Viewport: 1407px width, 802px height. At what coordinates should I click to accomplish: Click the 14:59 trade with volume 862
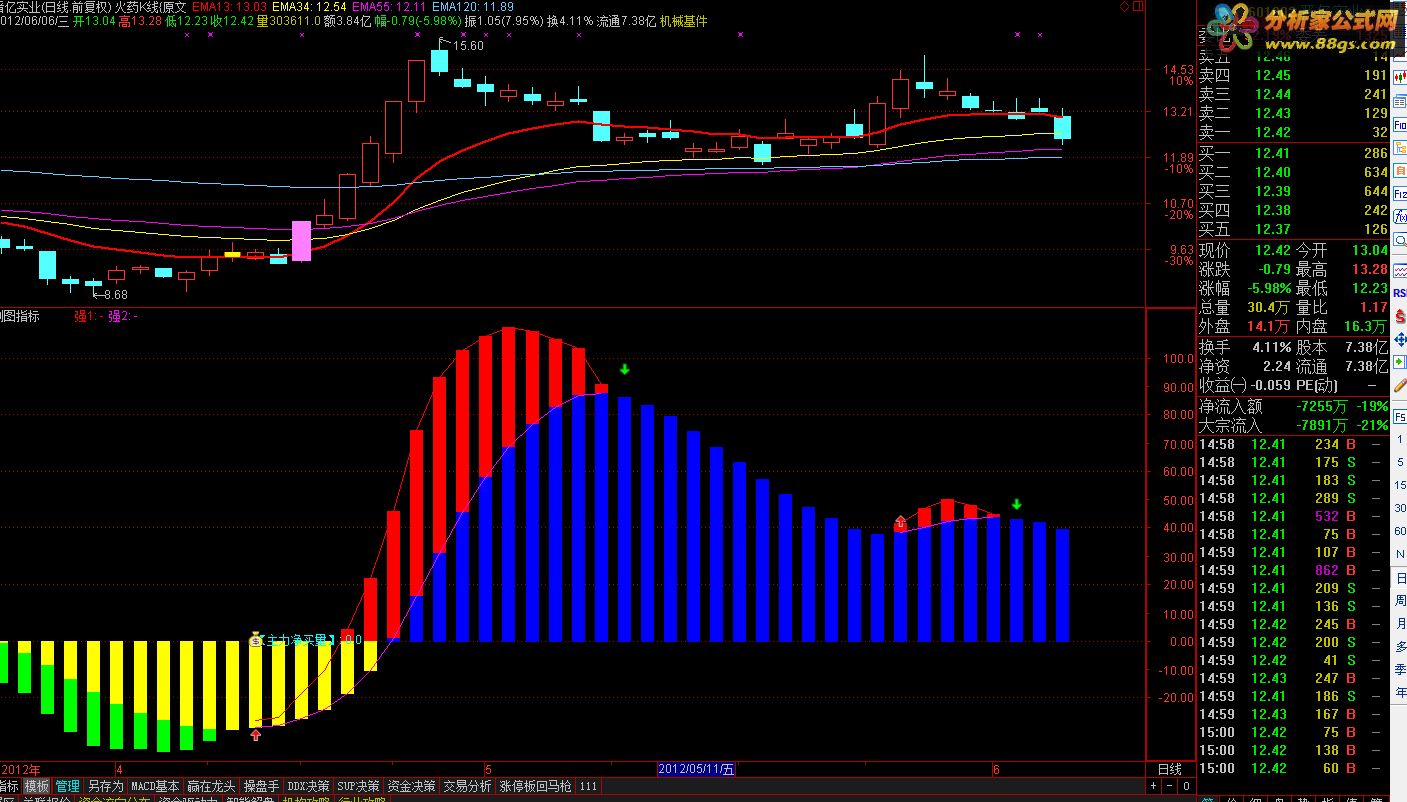tap(1293, 570)
